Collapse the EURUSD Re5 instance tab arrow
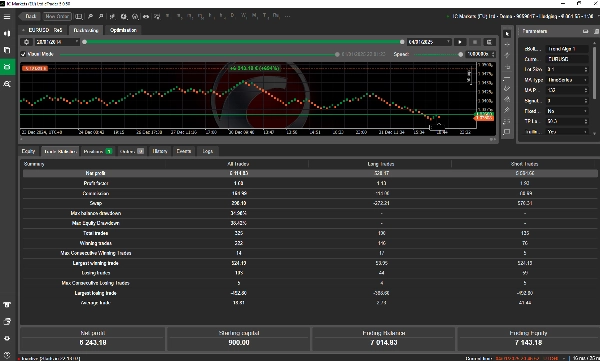This screenshot has width=600, height=361. point(23,30)
